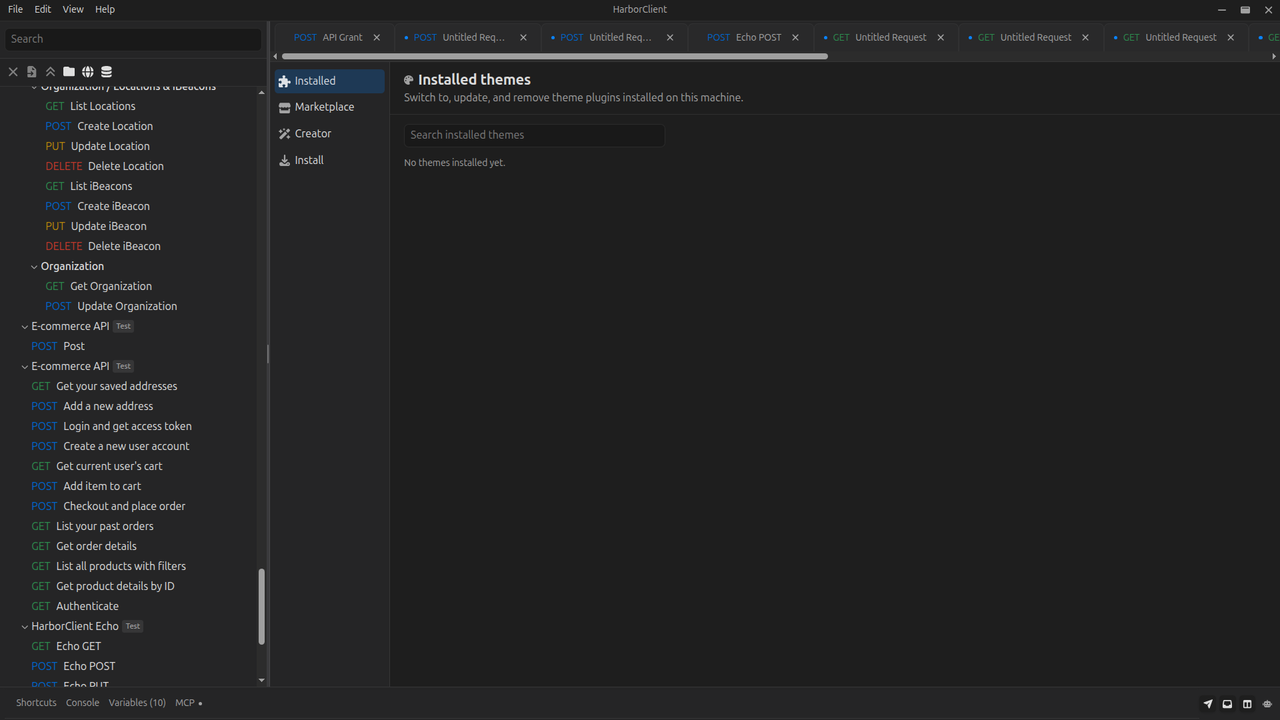Click the sidebar vertical scrollbar thumb
Image resolution: width=1280 pixels, height=720 pixels.
coord(262,607)
